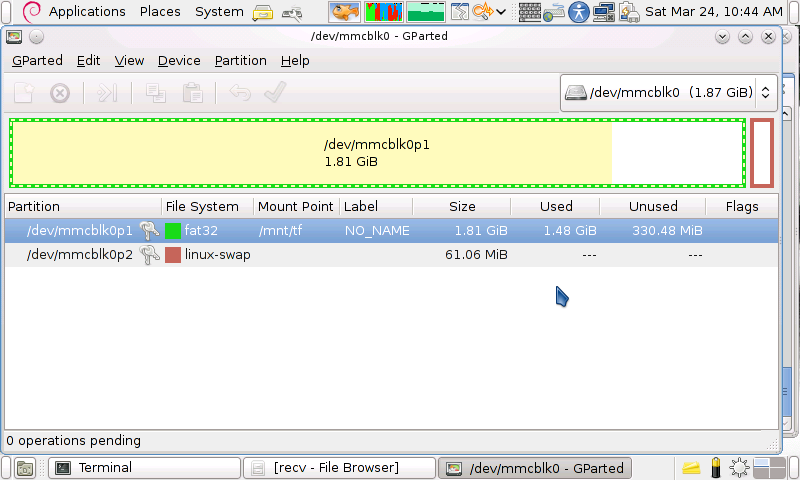
Task: Open the Applications menu in top panel
Action: click(87, 11)
